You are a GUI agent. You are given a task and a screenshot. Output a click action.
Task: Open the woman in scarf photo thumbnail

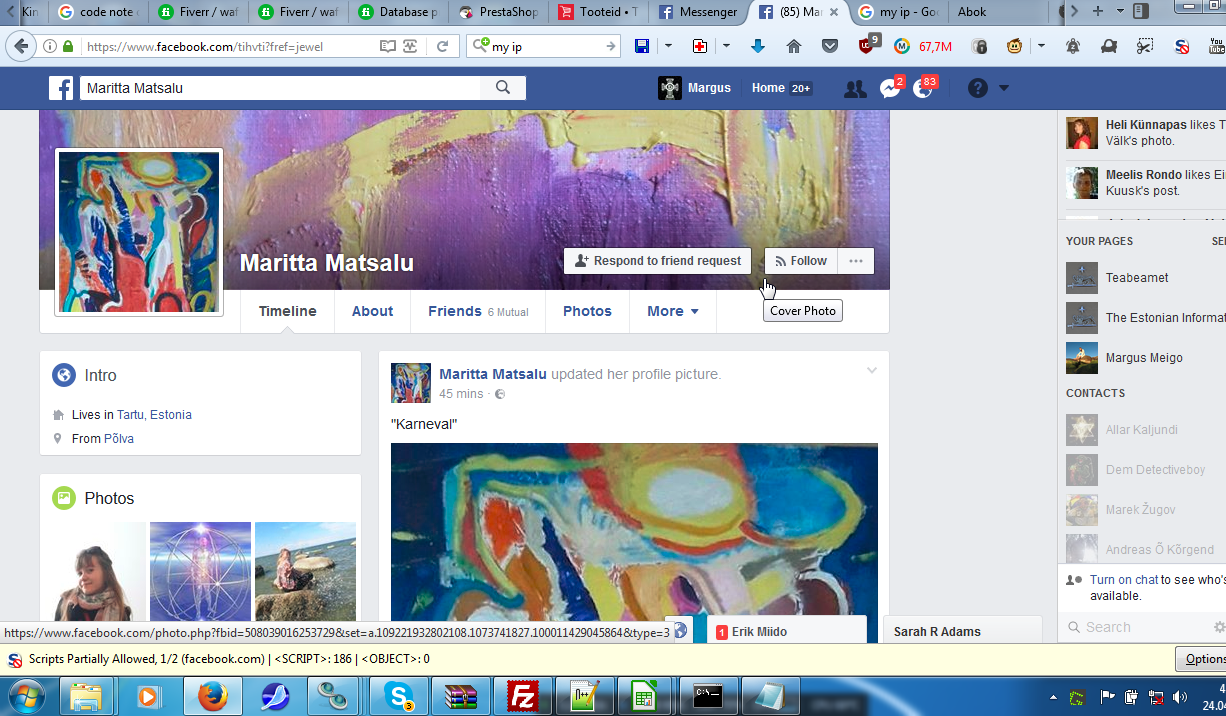click(x=96, y=572)
